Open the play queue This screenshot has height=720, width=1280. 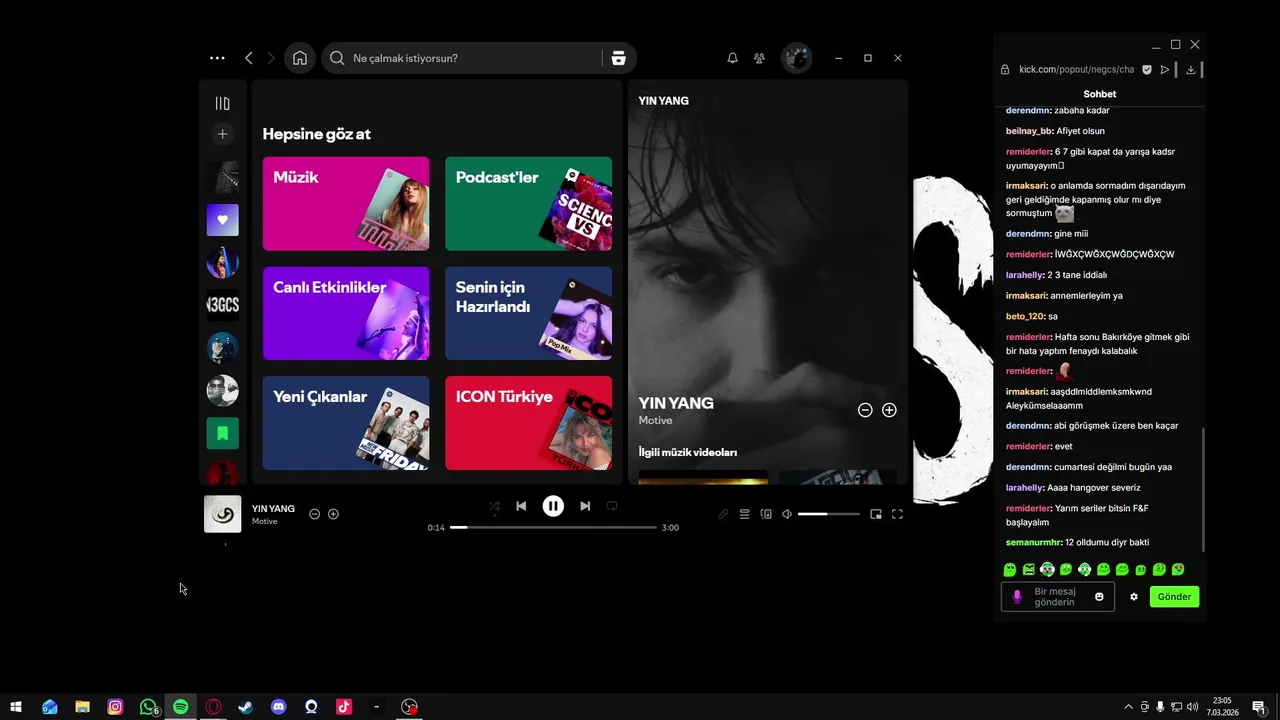tap(744, 514)
